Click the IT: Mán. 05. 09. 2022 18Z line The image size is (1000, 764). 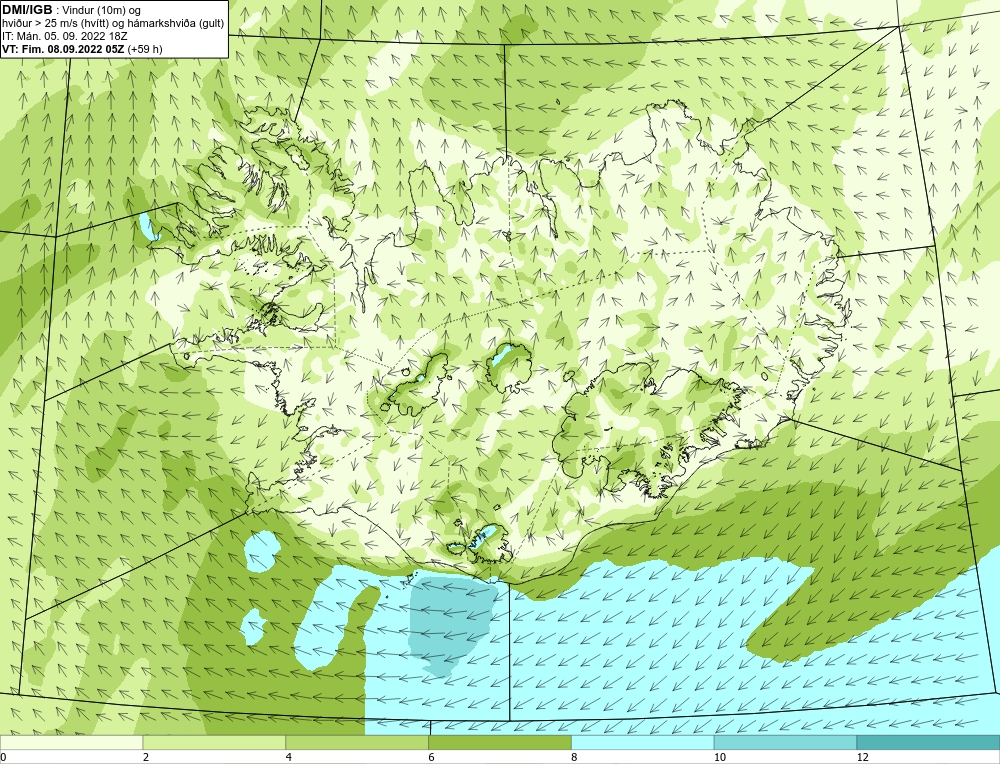[x=64, y=36]
